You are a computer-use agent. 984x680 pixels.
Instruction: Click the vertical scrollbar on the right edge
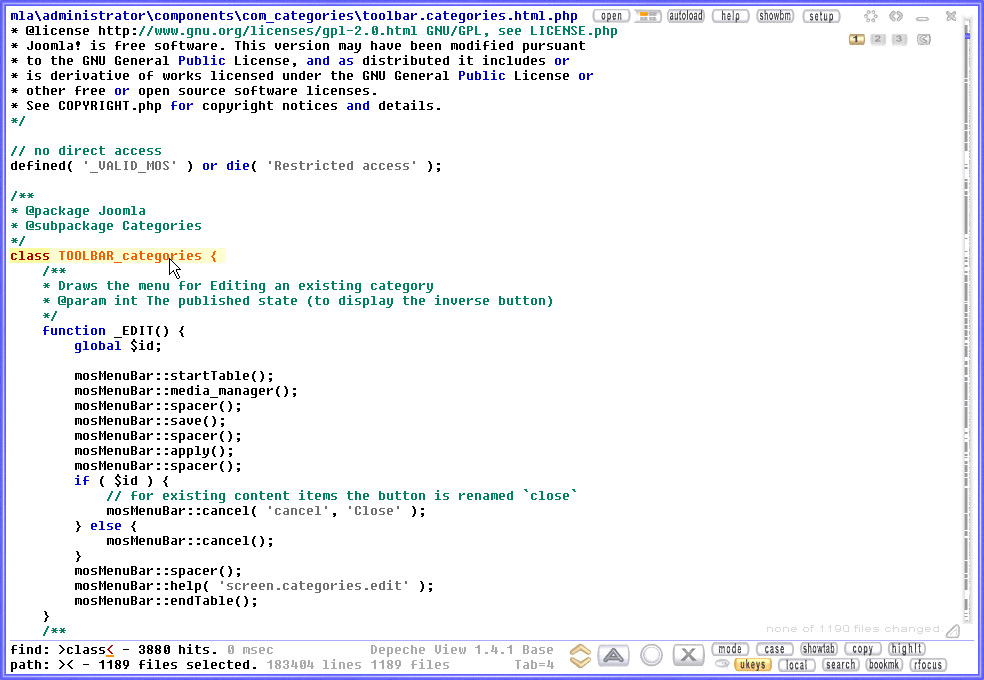pos(968,300)
